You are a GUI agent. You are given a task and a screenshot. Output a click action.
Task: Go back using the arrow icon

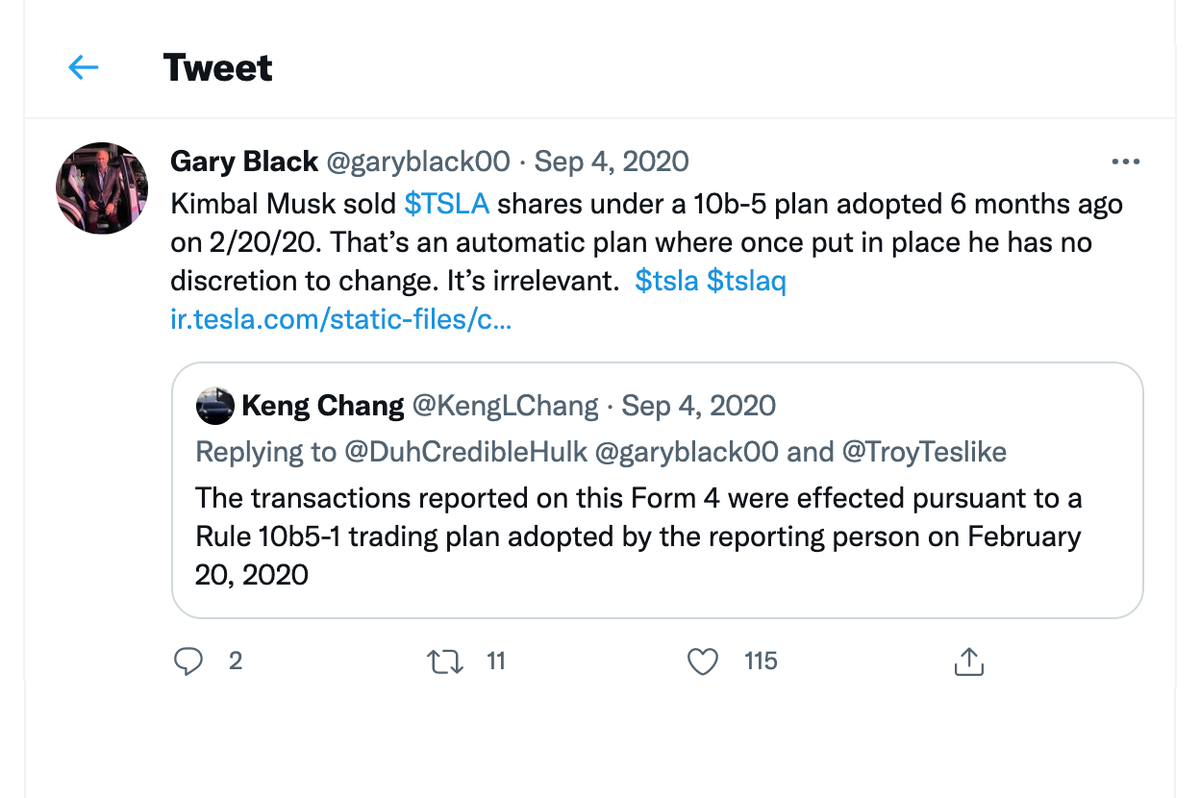[83, 68]
